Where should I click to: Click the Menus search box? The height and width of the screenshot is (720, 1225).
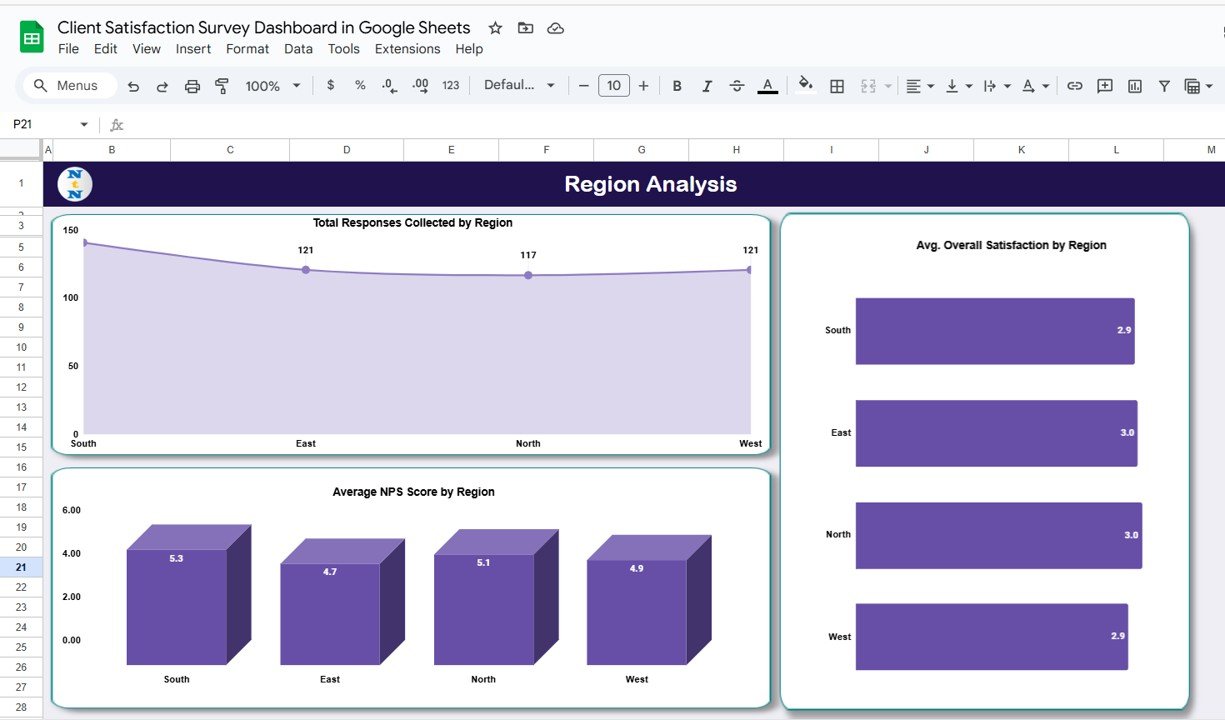[x=68, y=86]
